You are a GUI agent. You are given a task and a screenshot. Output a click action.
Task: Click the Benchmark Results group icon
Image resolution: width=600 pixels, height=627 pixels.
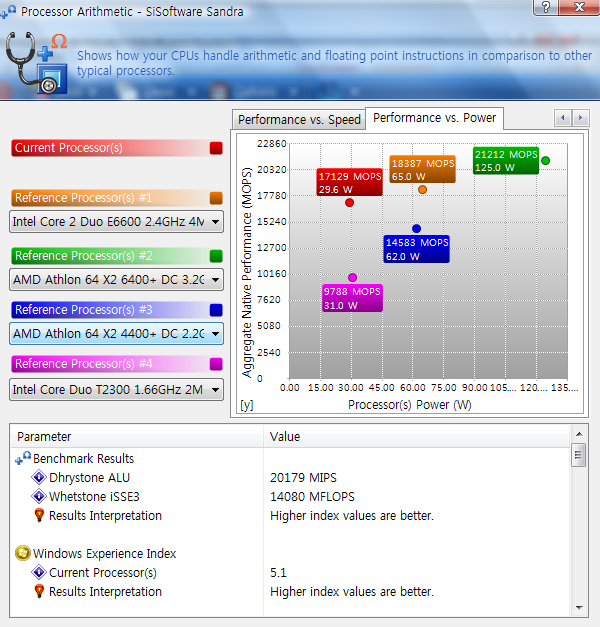pyautogui.click(x=23, y=458)
